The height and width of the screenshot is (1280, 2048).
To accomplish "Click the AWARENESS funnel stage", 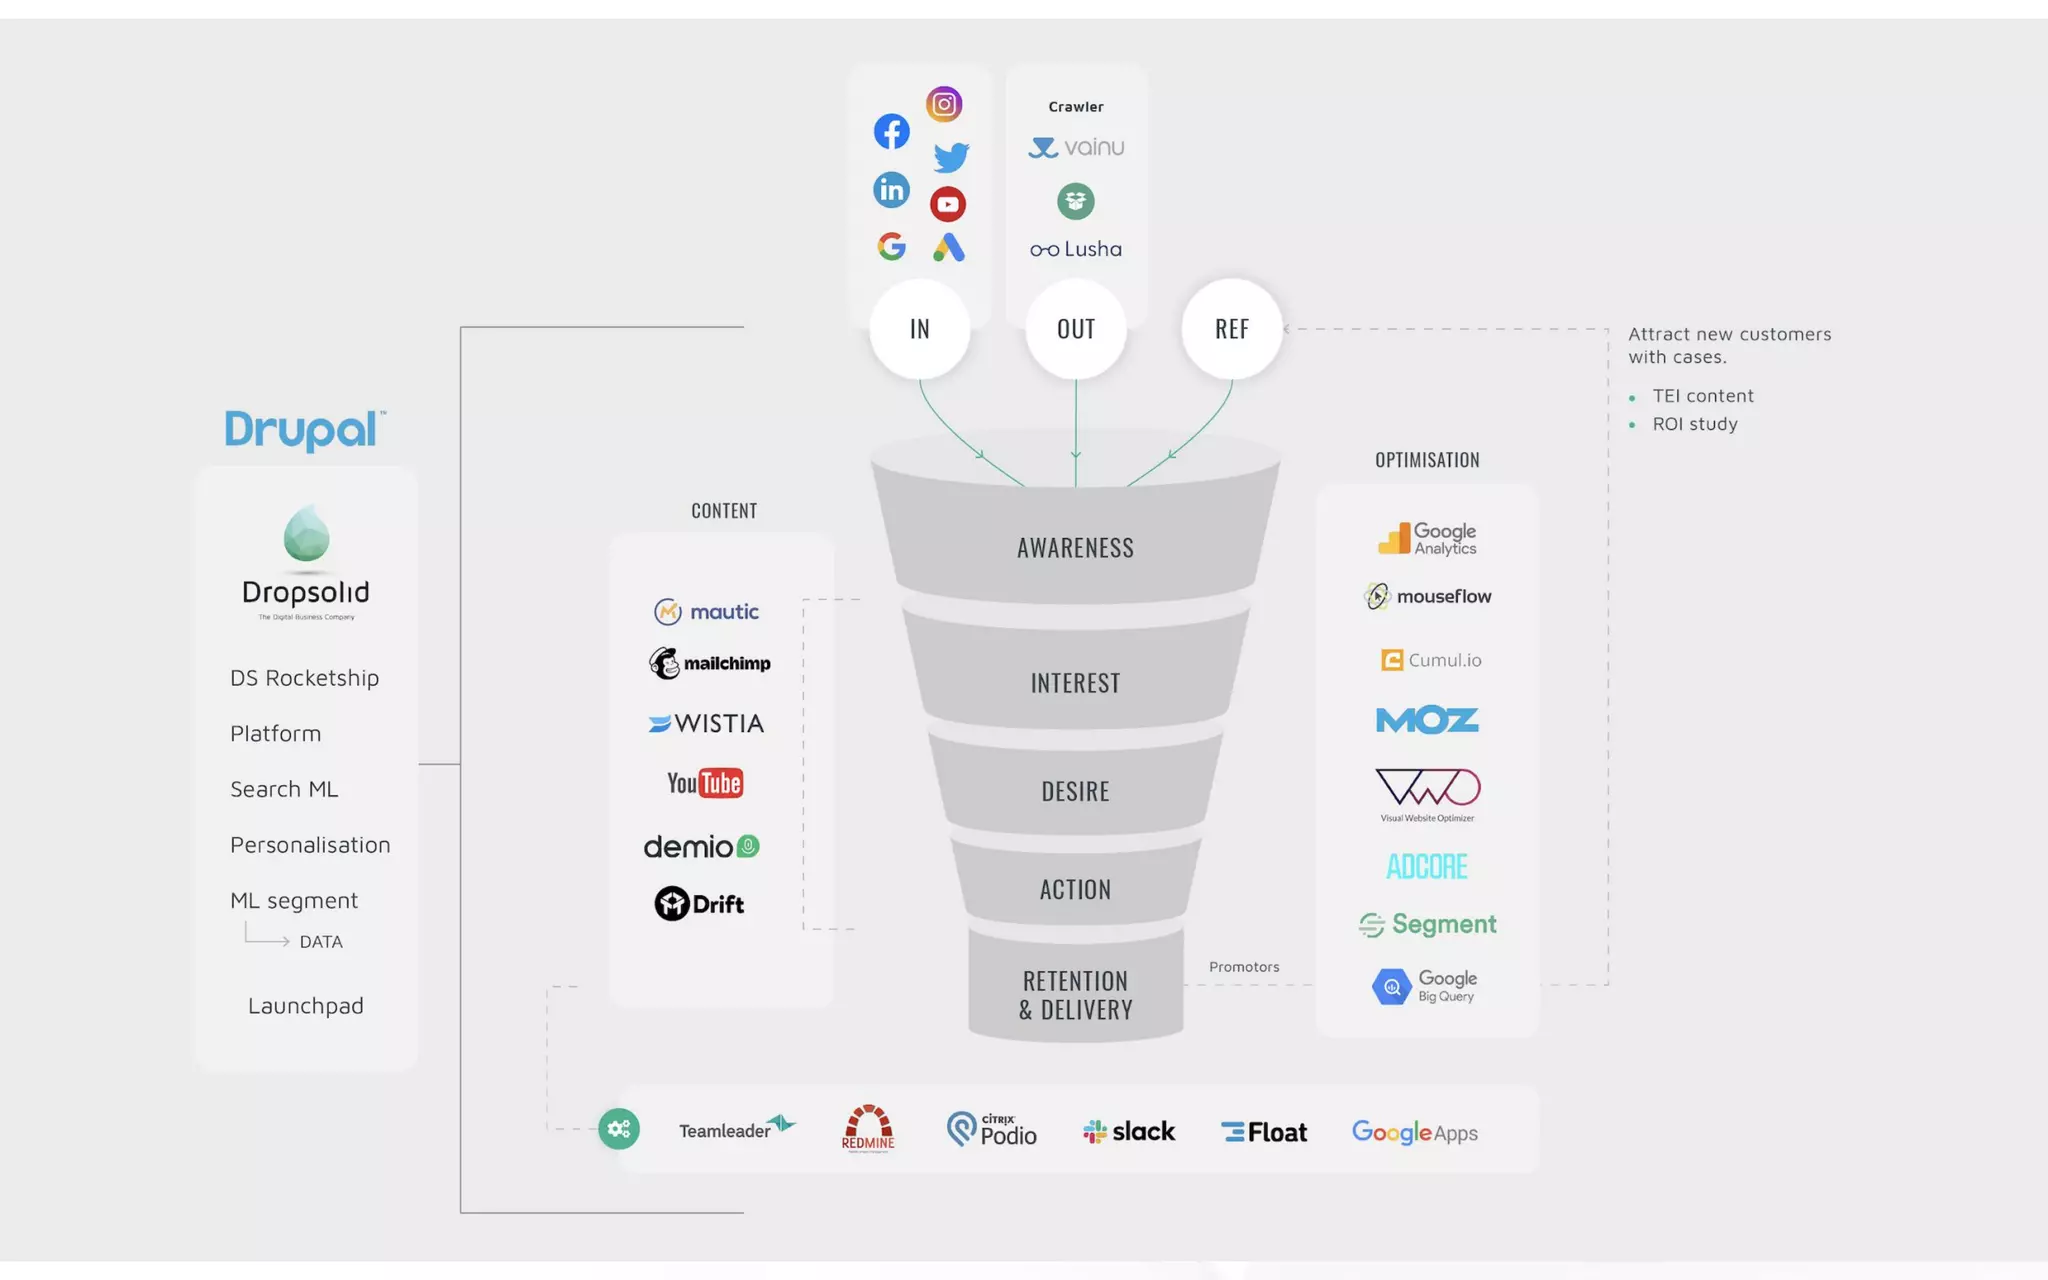I will [x=1075, y=548].
